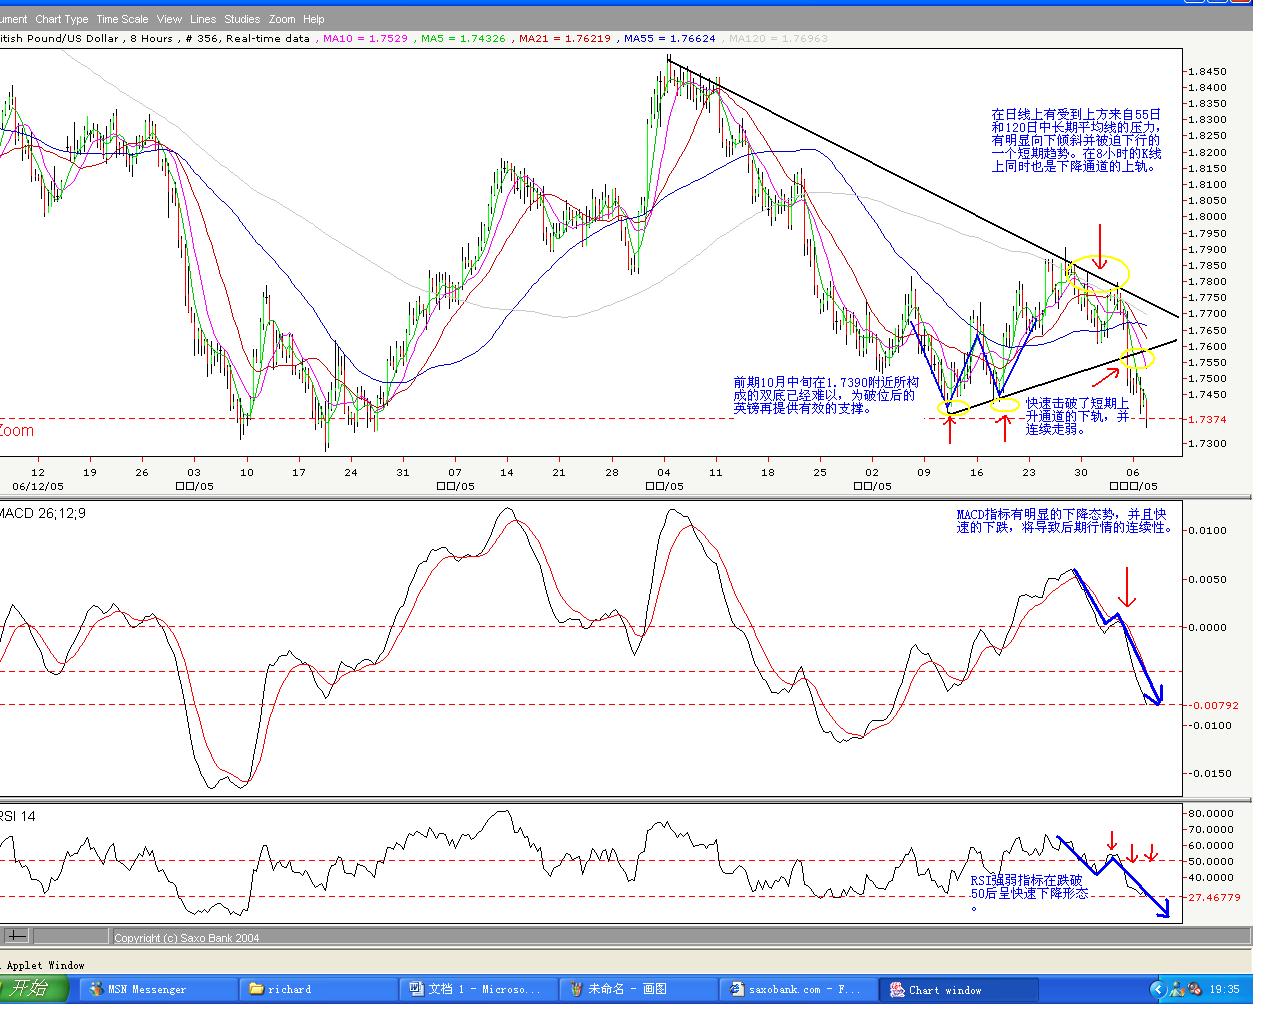
Task: Click the MA5 = 1.74326 indicator label
Action: pos(463,39)
